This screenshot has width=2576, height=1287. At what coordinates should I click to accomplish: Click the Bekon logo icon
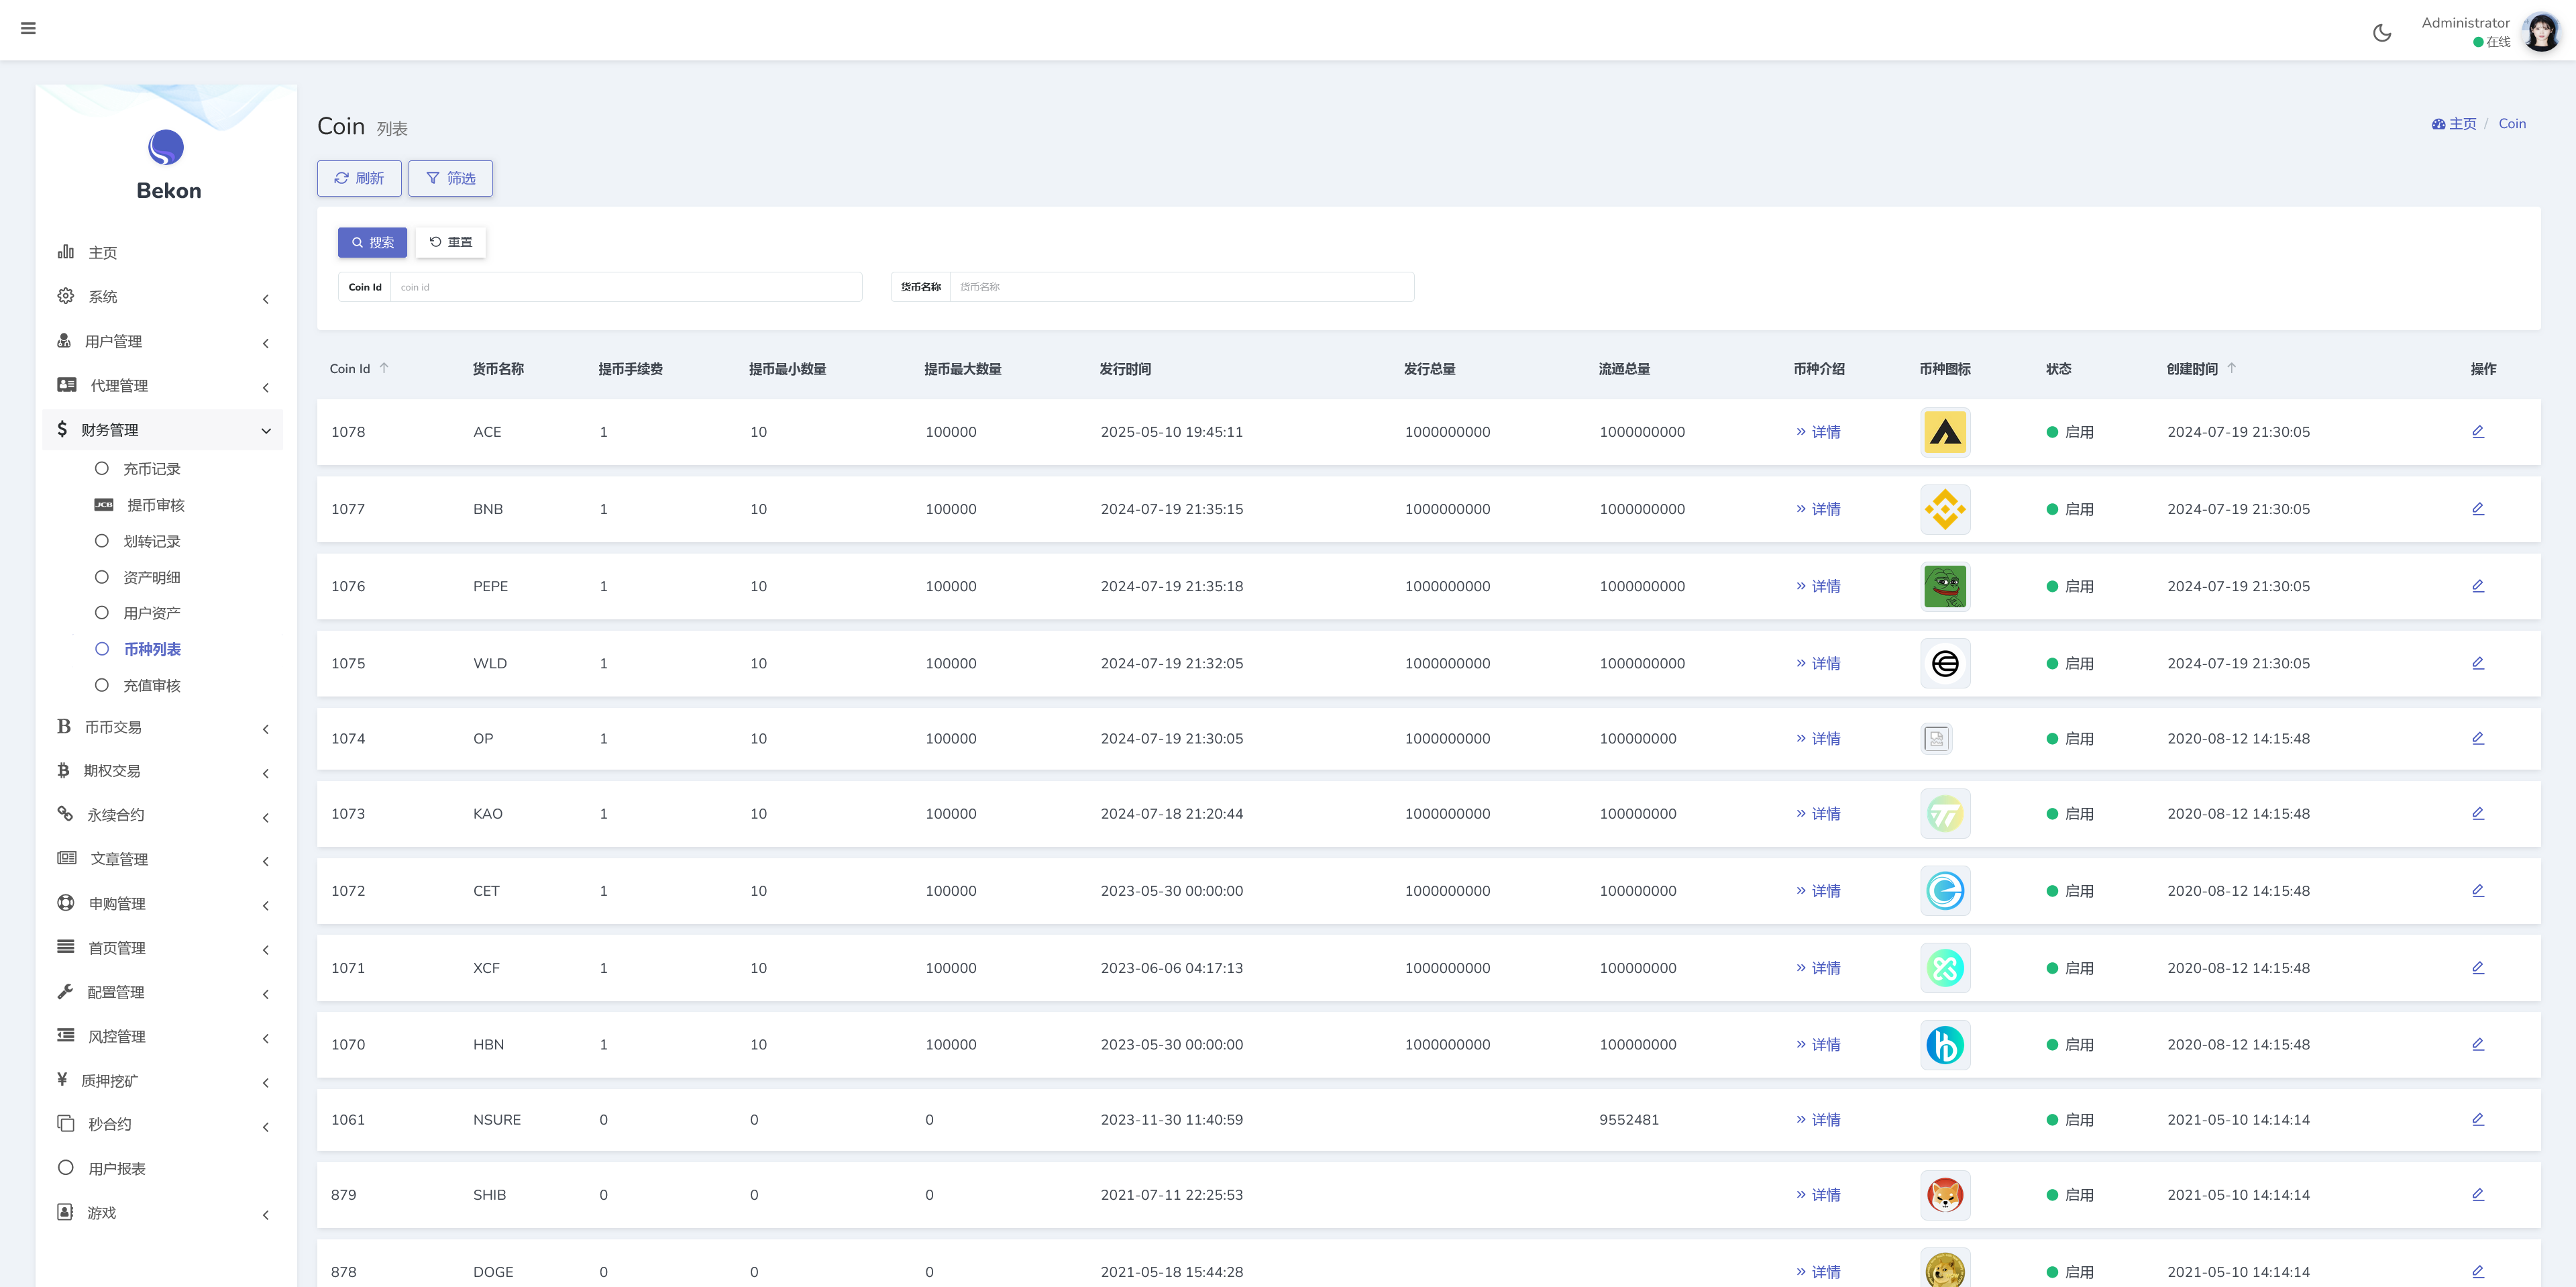click(166, 148)
